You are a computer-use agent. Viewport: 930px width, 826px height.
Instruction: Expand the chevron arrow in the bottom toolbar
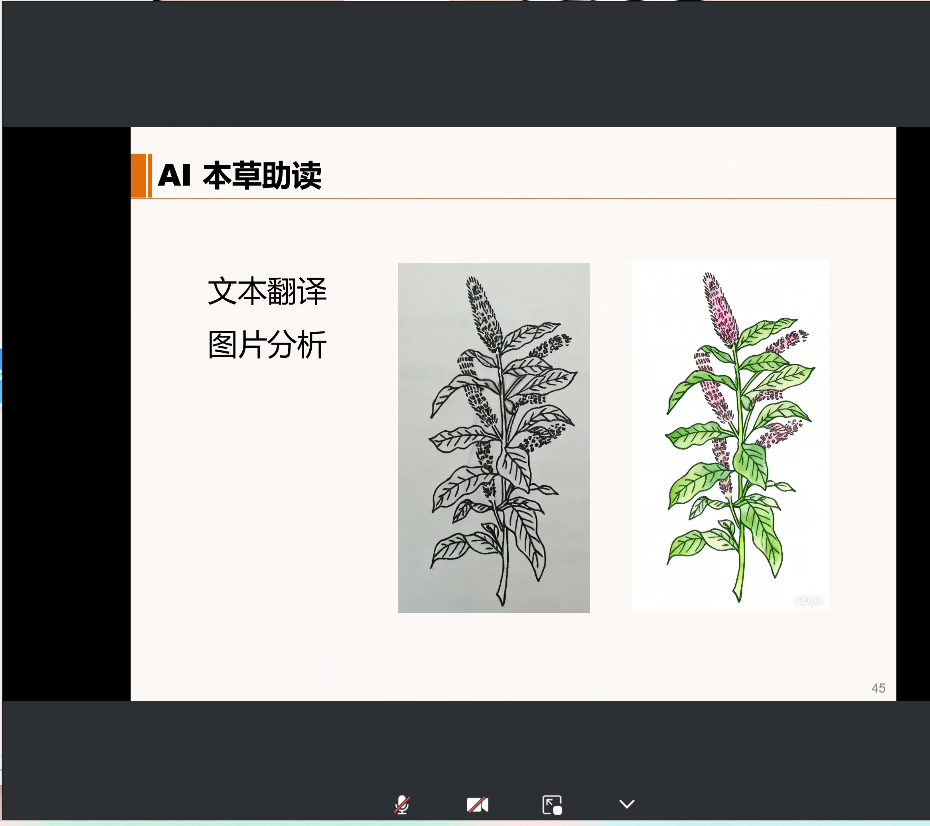pos(627,804)
